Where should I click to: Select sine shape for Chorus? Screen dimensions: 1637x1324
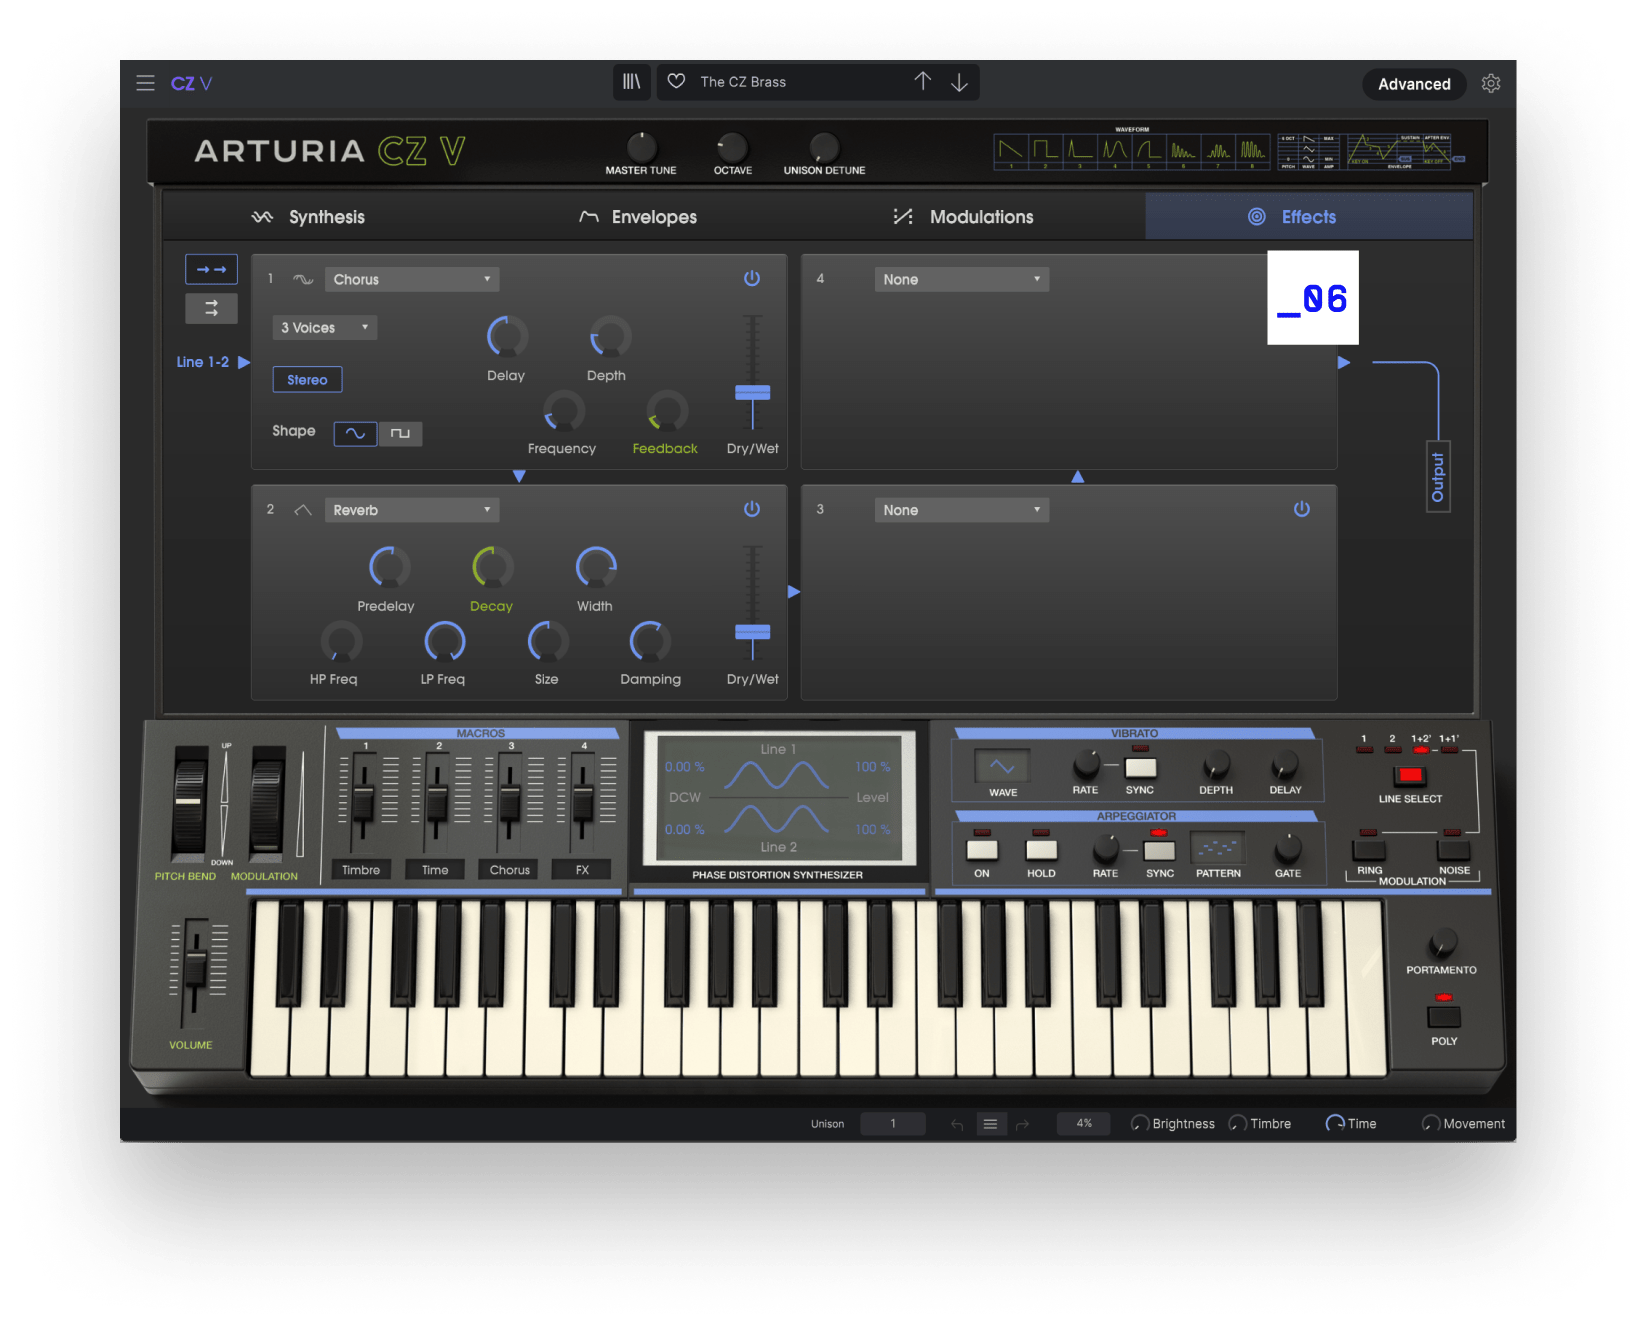355,433
